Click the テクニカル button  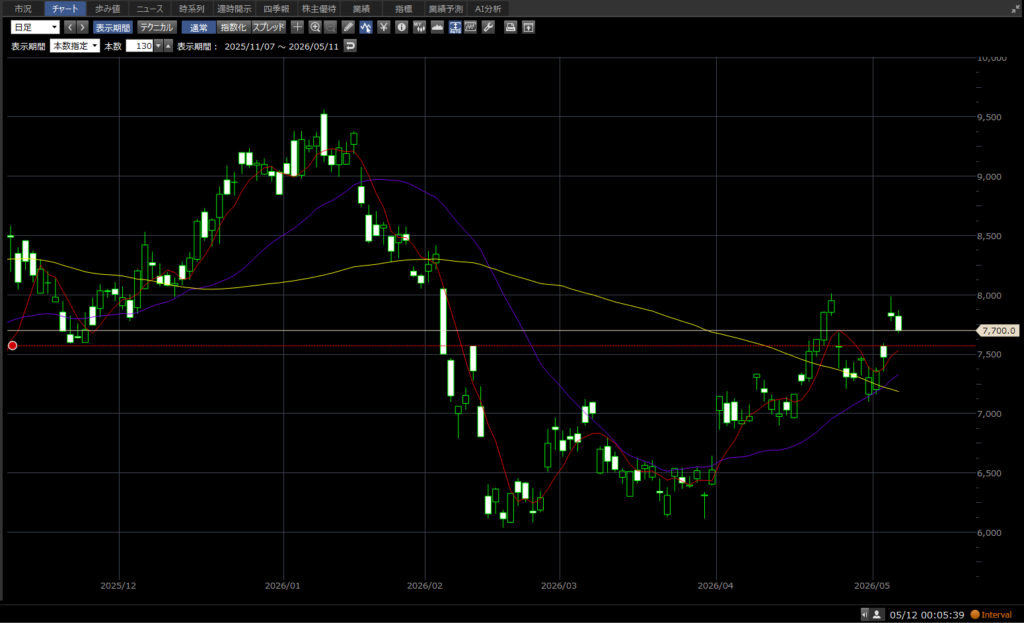click(157, 27)
